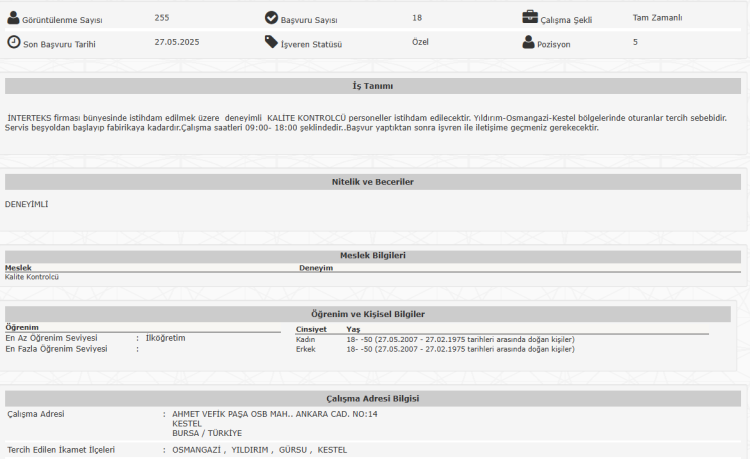Click the clock icon beside Son Başvuru Tarihi
The image size is (750, 459).
click(x=13, y=42)
